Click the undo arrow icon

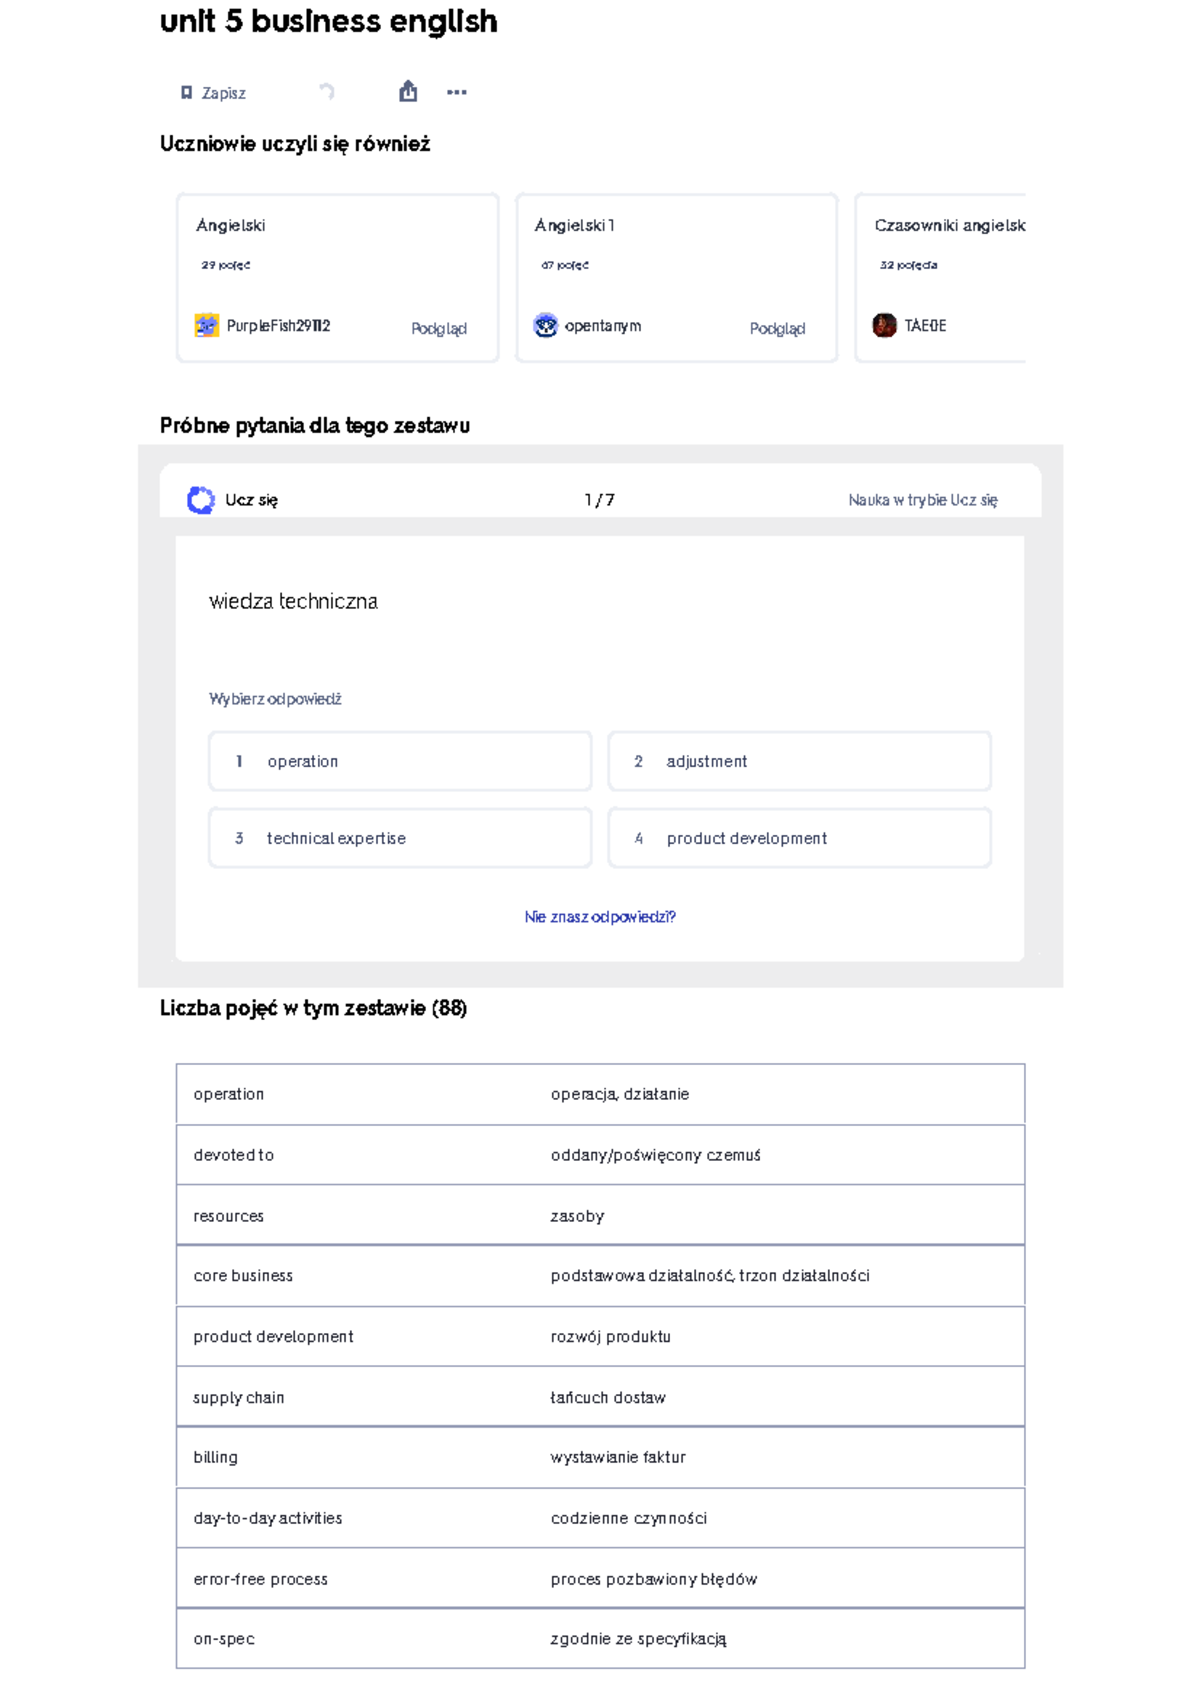[326, 92]
